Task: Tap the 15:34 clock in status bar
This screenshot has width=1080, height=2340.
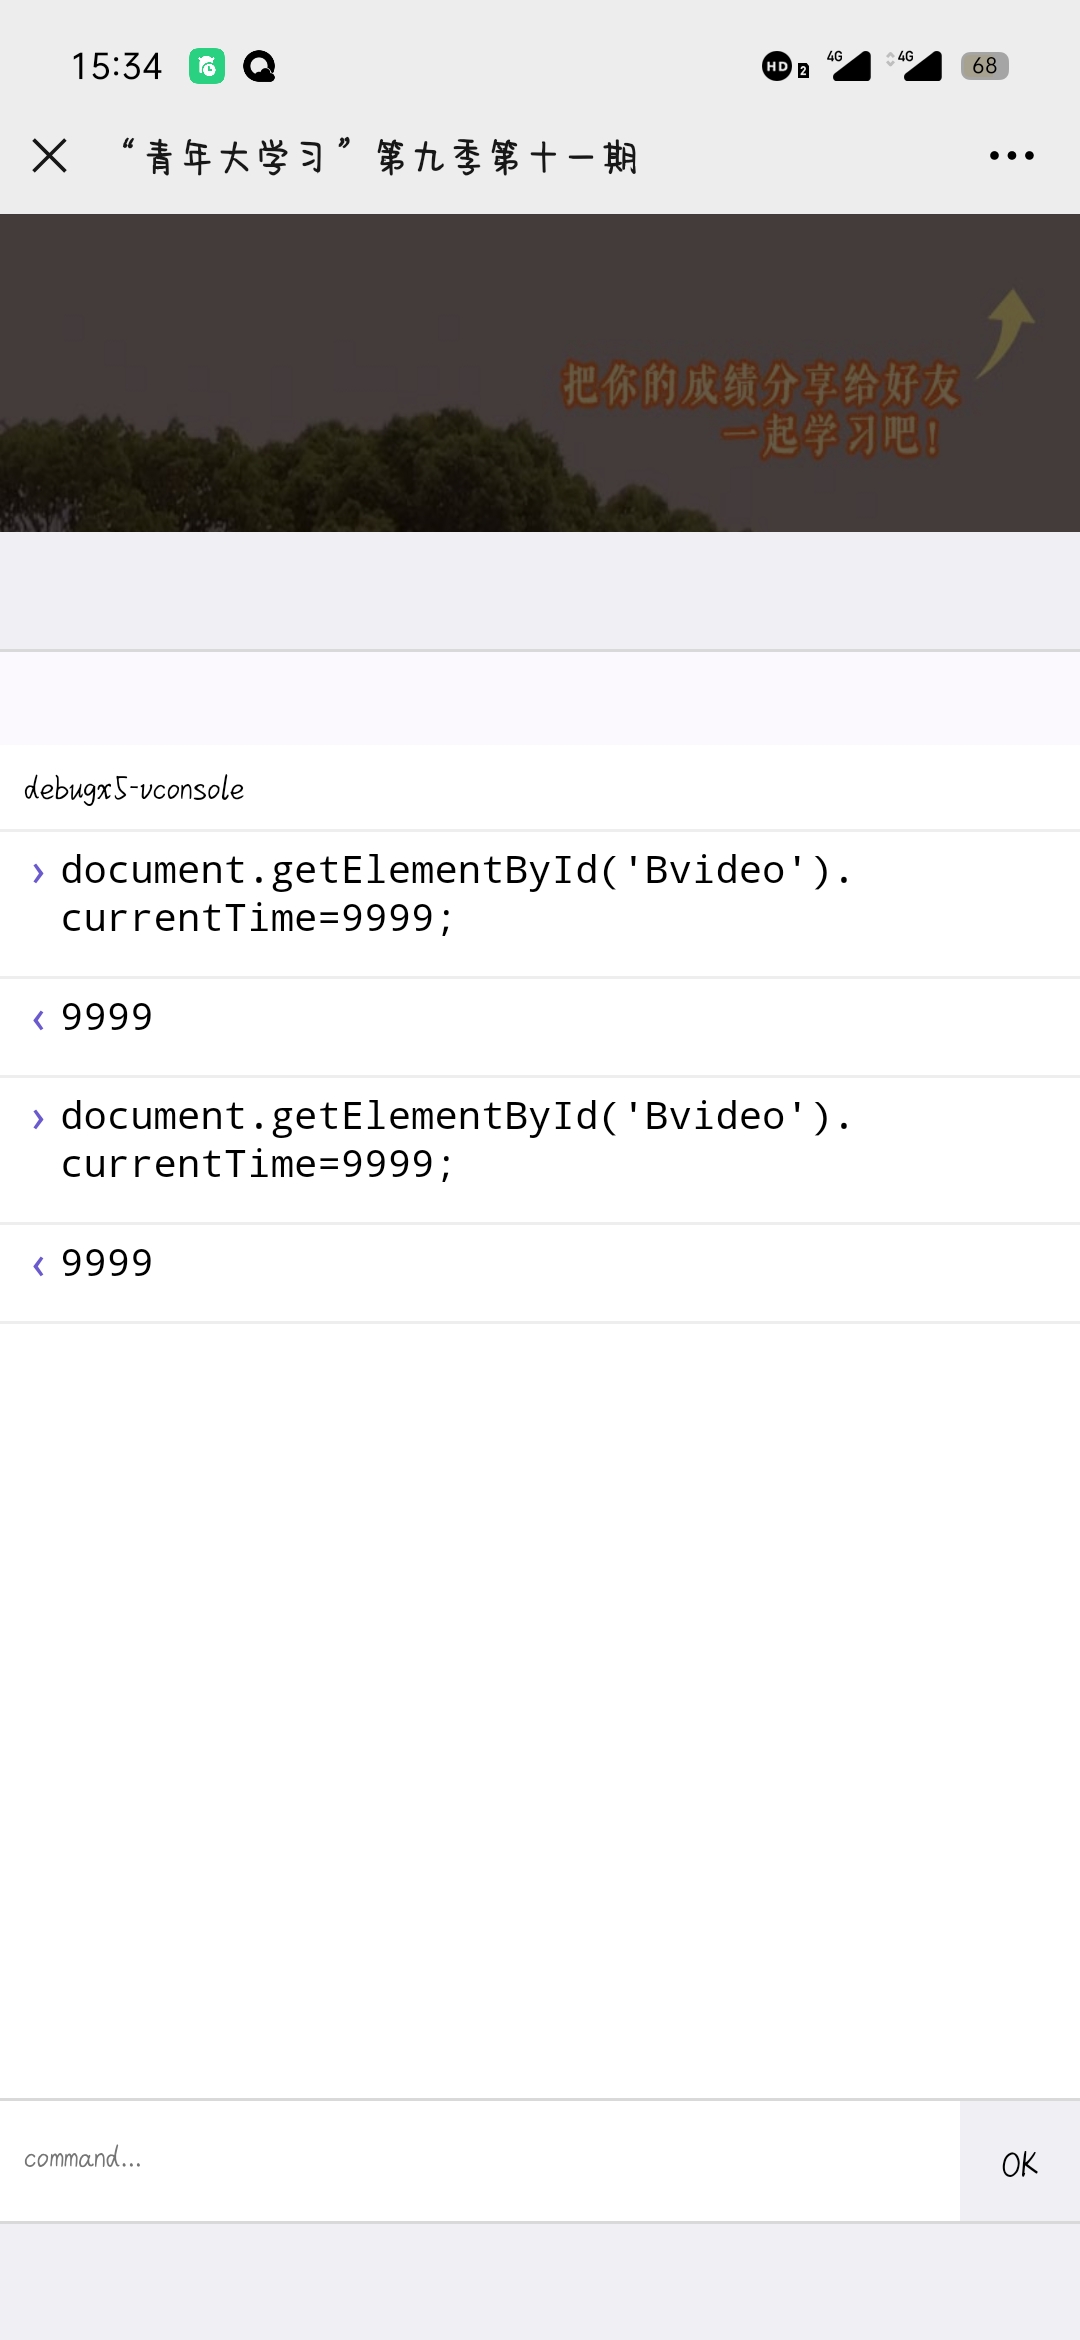Action: coord(116,67)
